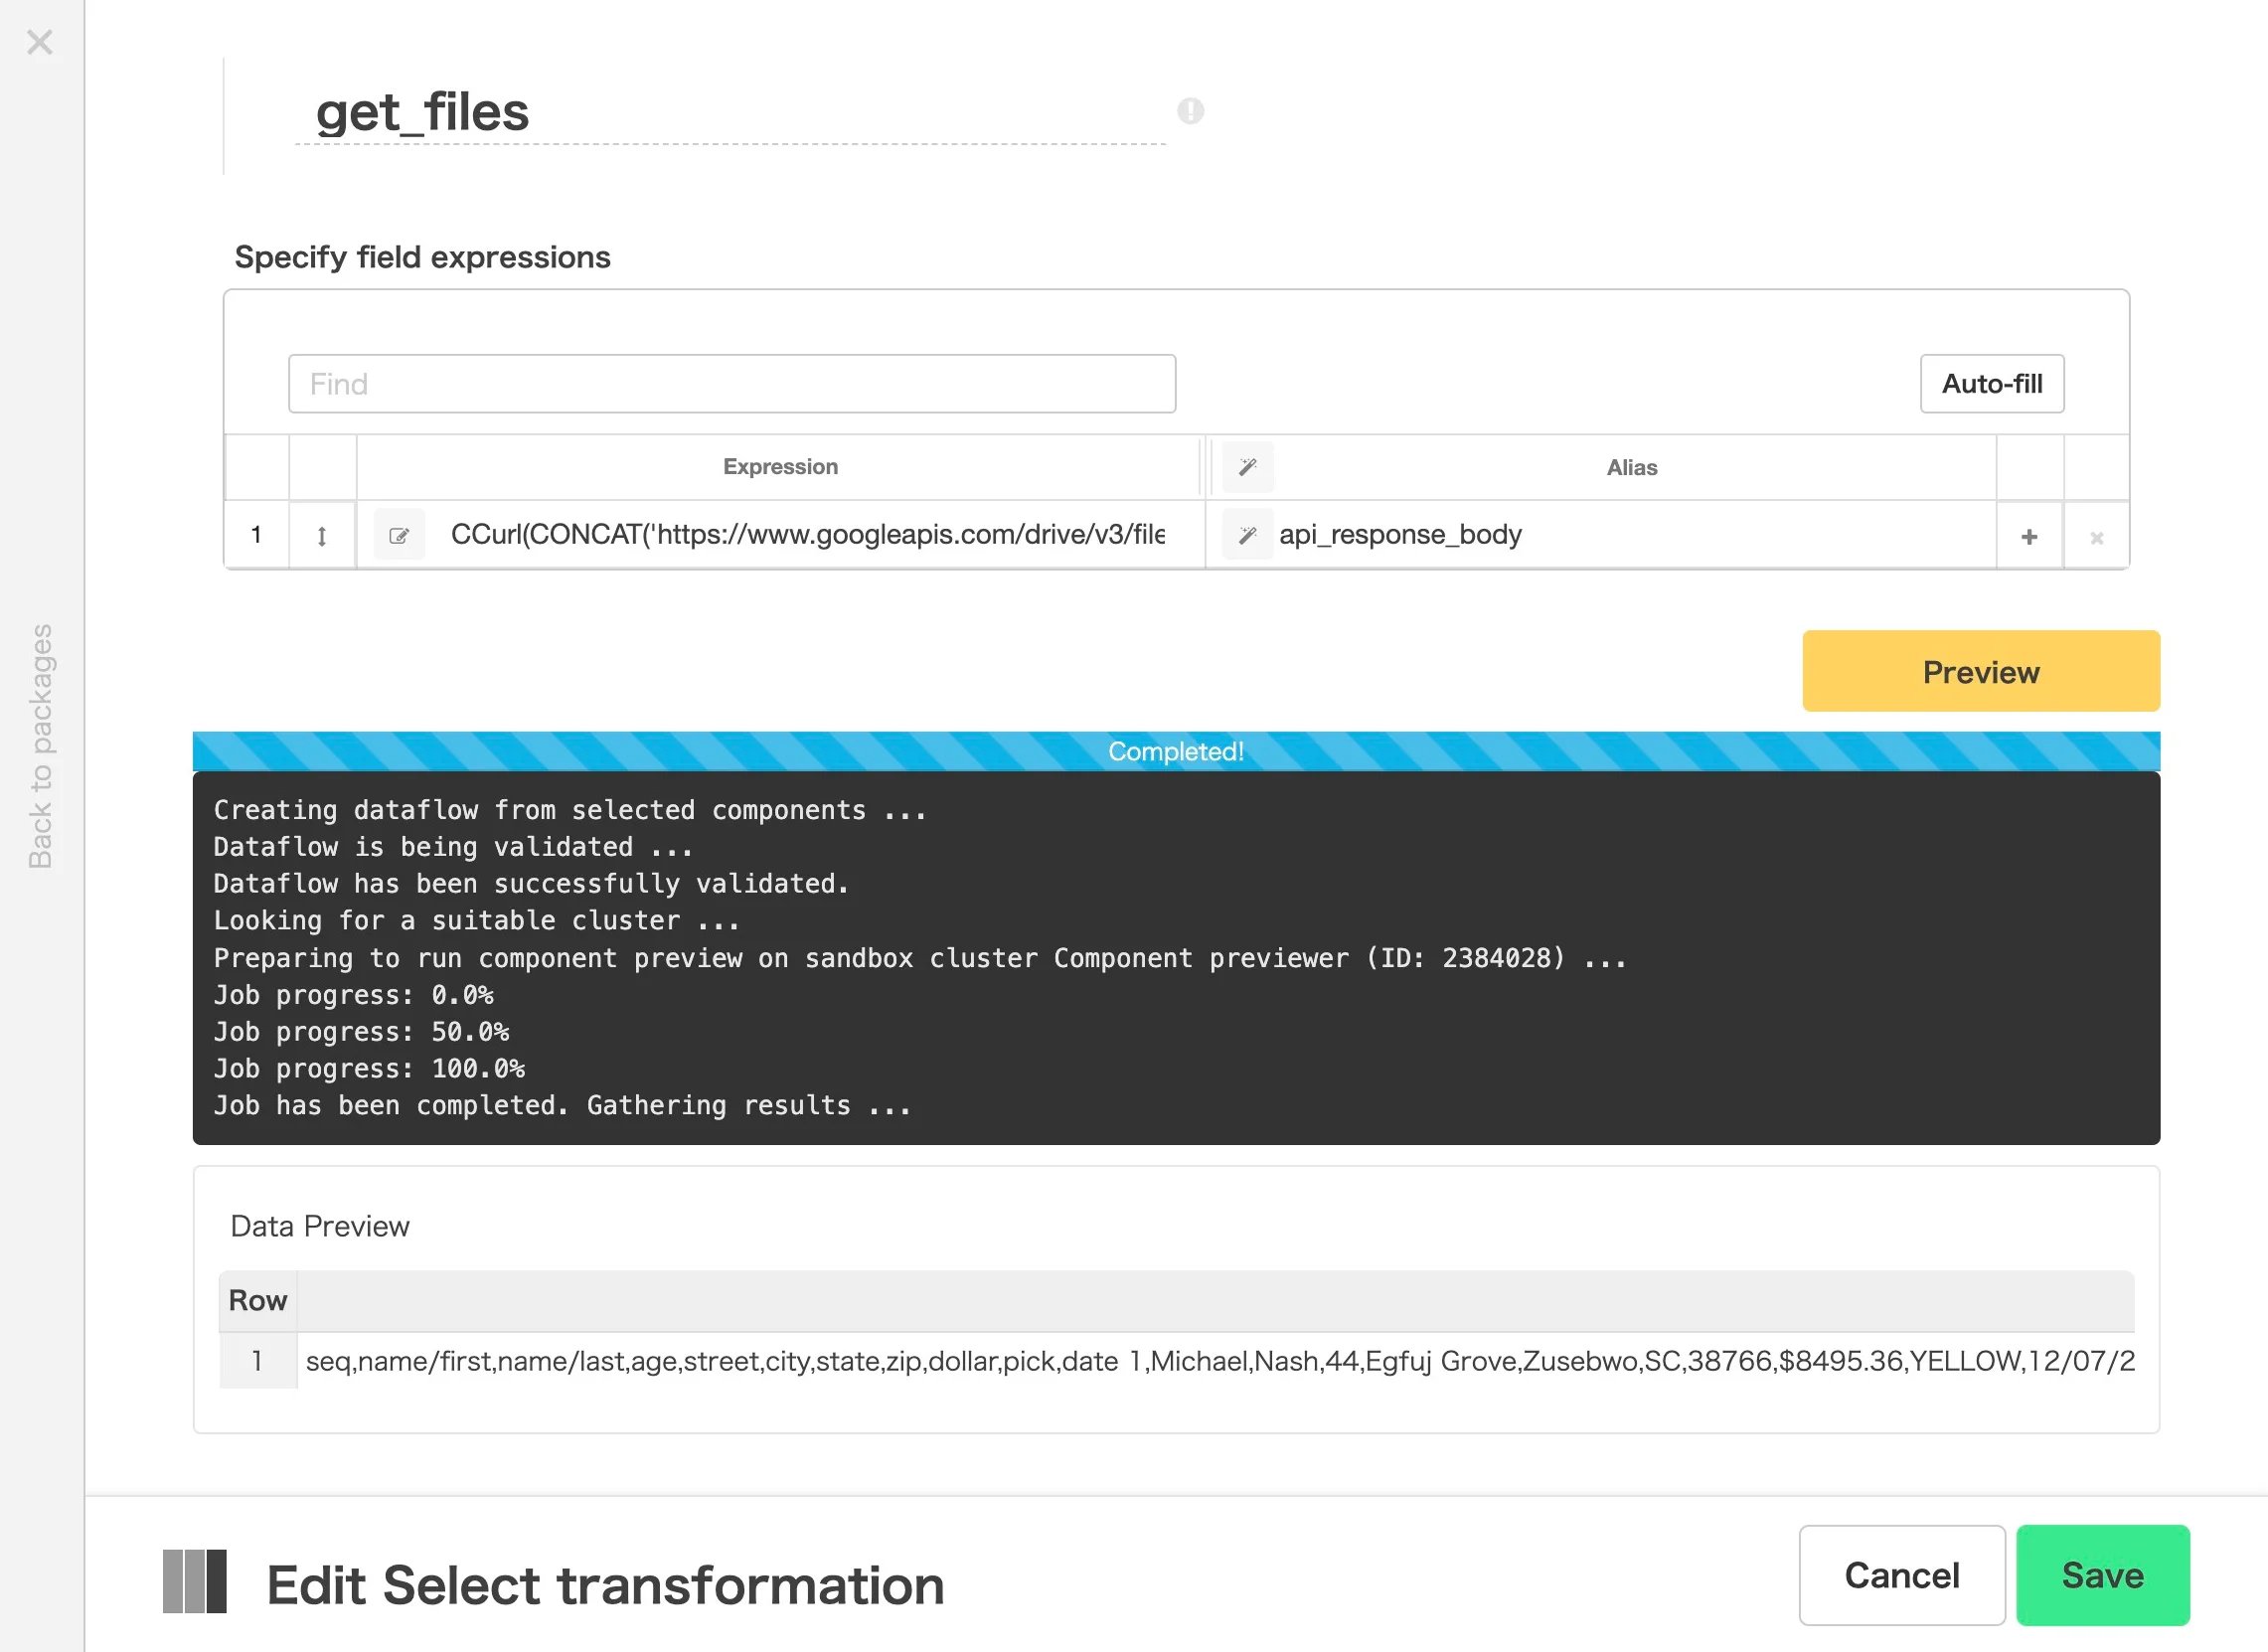Screen dimensions: 2268x1652
Task: Click the reorder arrow handle in row 1
Action: (x=322, y=536)
